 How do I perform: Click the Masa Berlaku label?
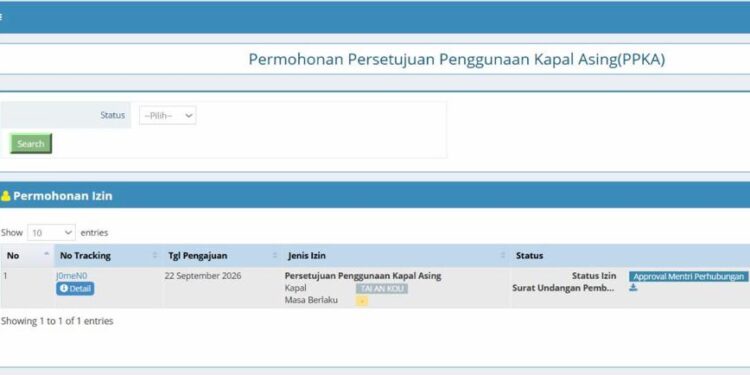pyautogui.click(x=311, y=300)
